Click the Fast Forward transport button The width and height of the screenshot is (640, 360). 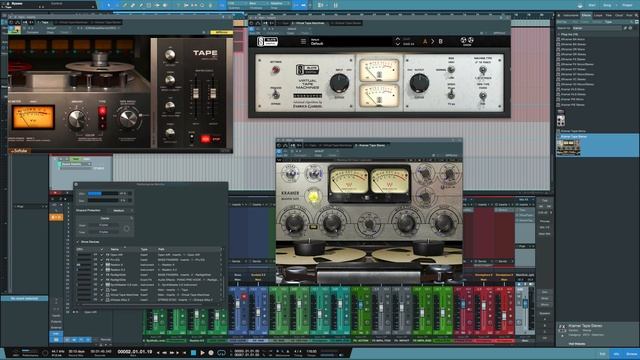(x=172, y=353)
